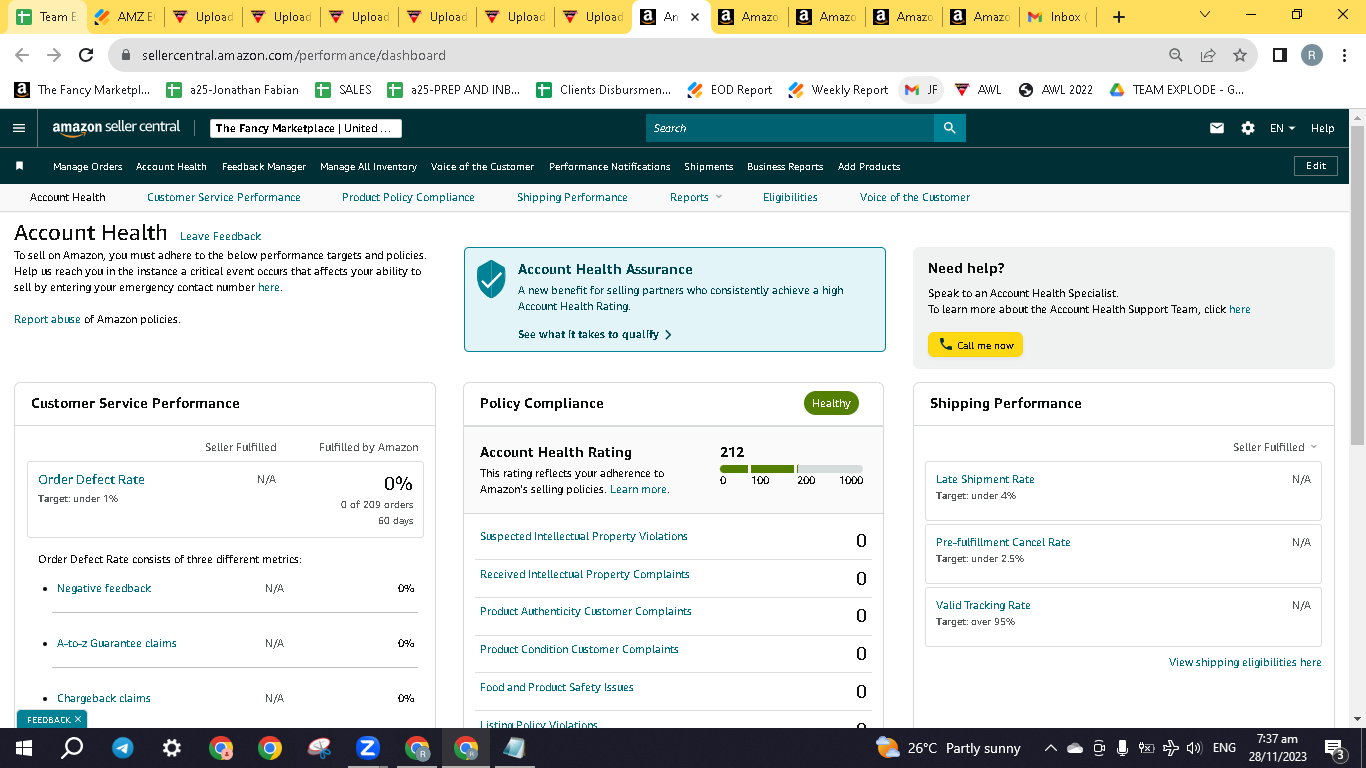The width and height of the screenshot is (1366, 768).
Task: Dismiss the FEEDBACK tab with its X
Action: point(78,719)
